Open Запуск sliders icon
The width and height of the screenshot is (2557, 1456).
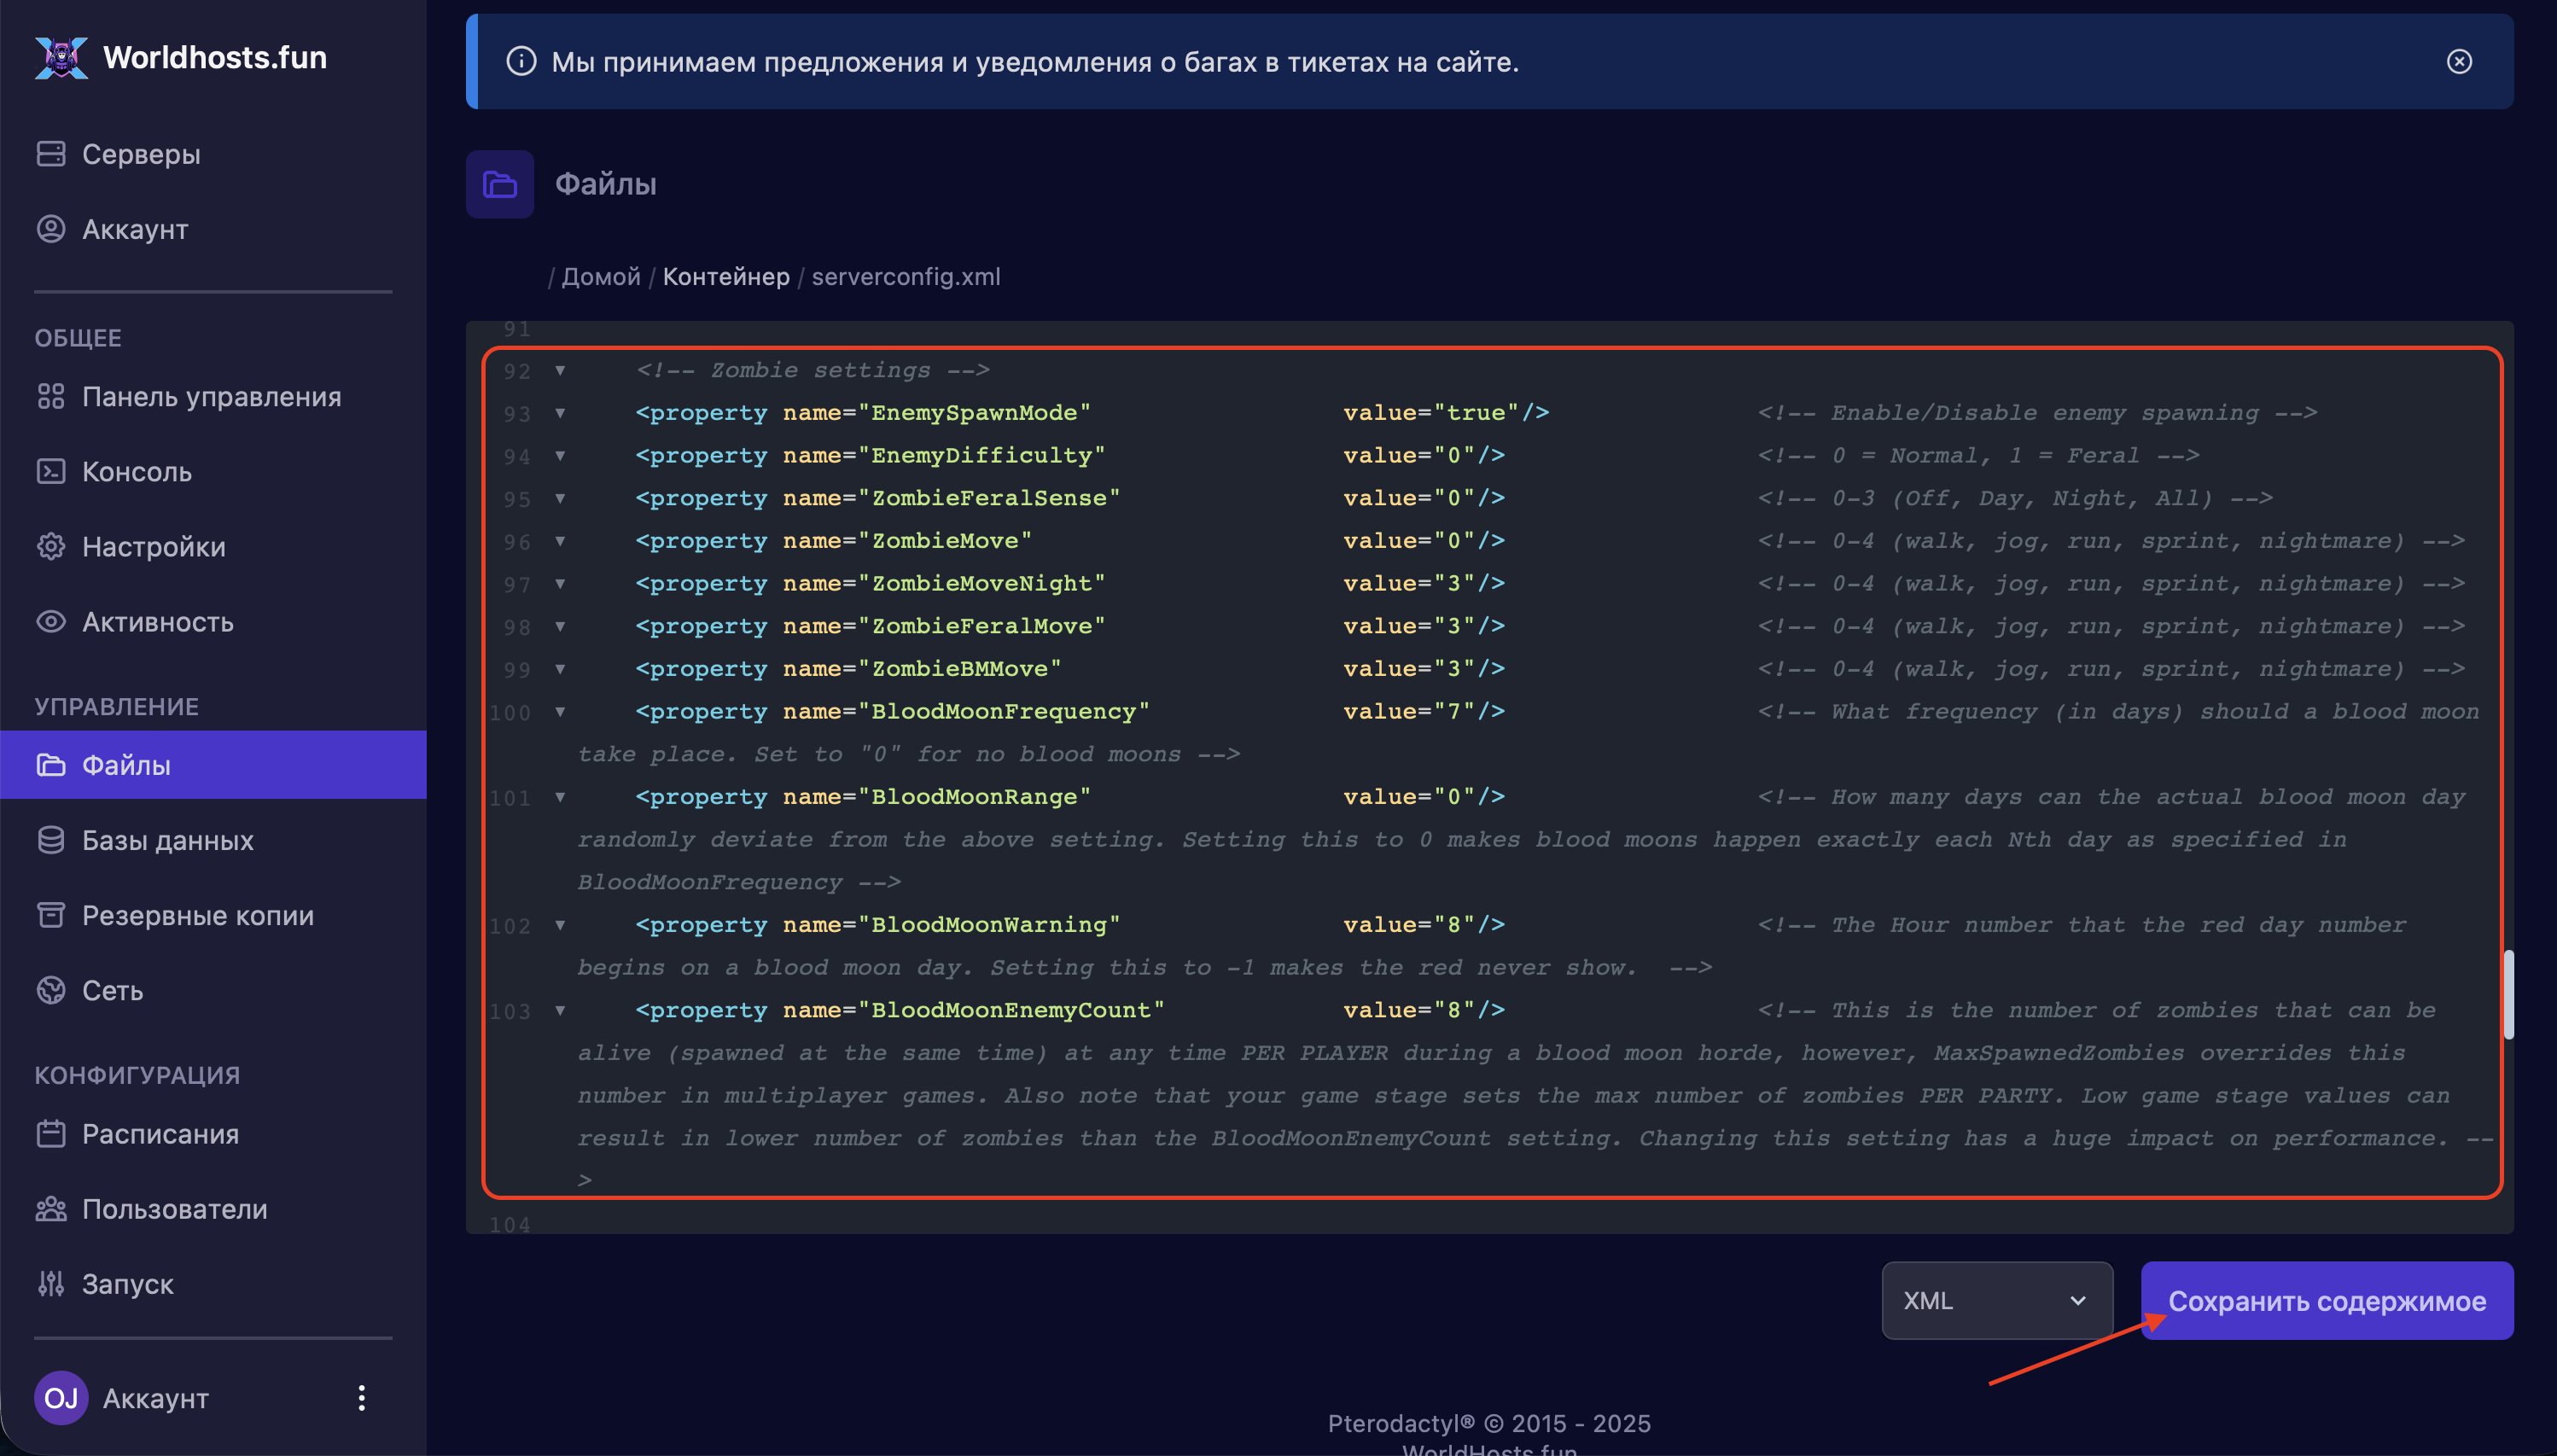coord(50,1284)
